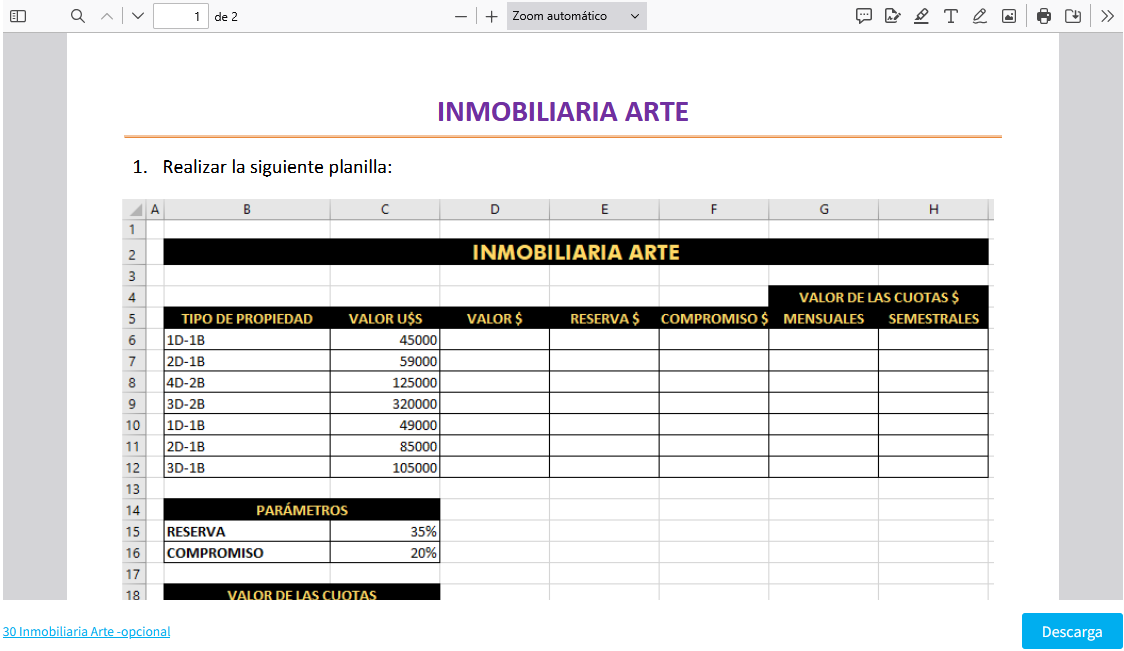
Task: Zoom out with the minus button
Action: (461, 16)
